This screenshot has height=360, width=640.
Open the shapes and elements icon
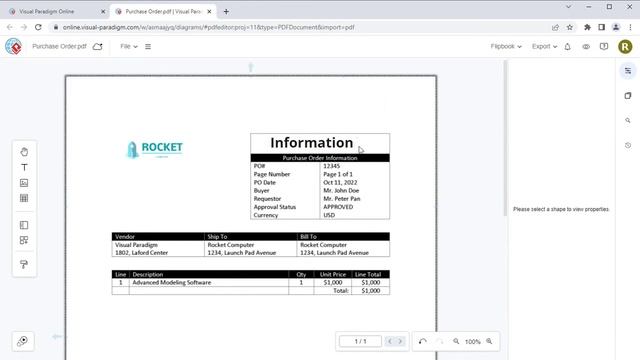[24, 240]
